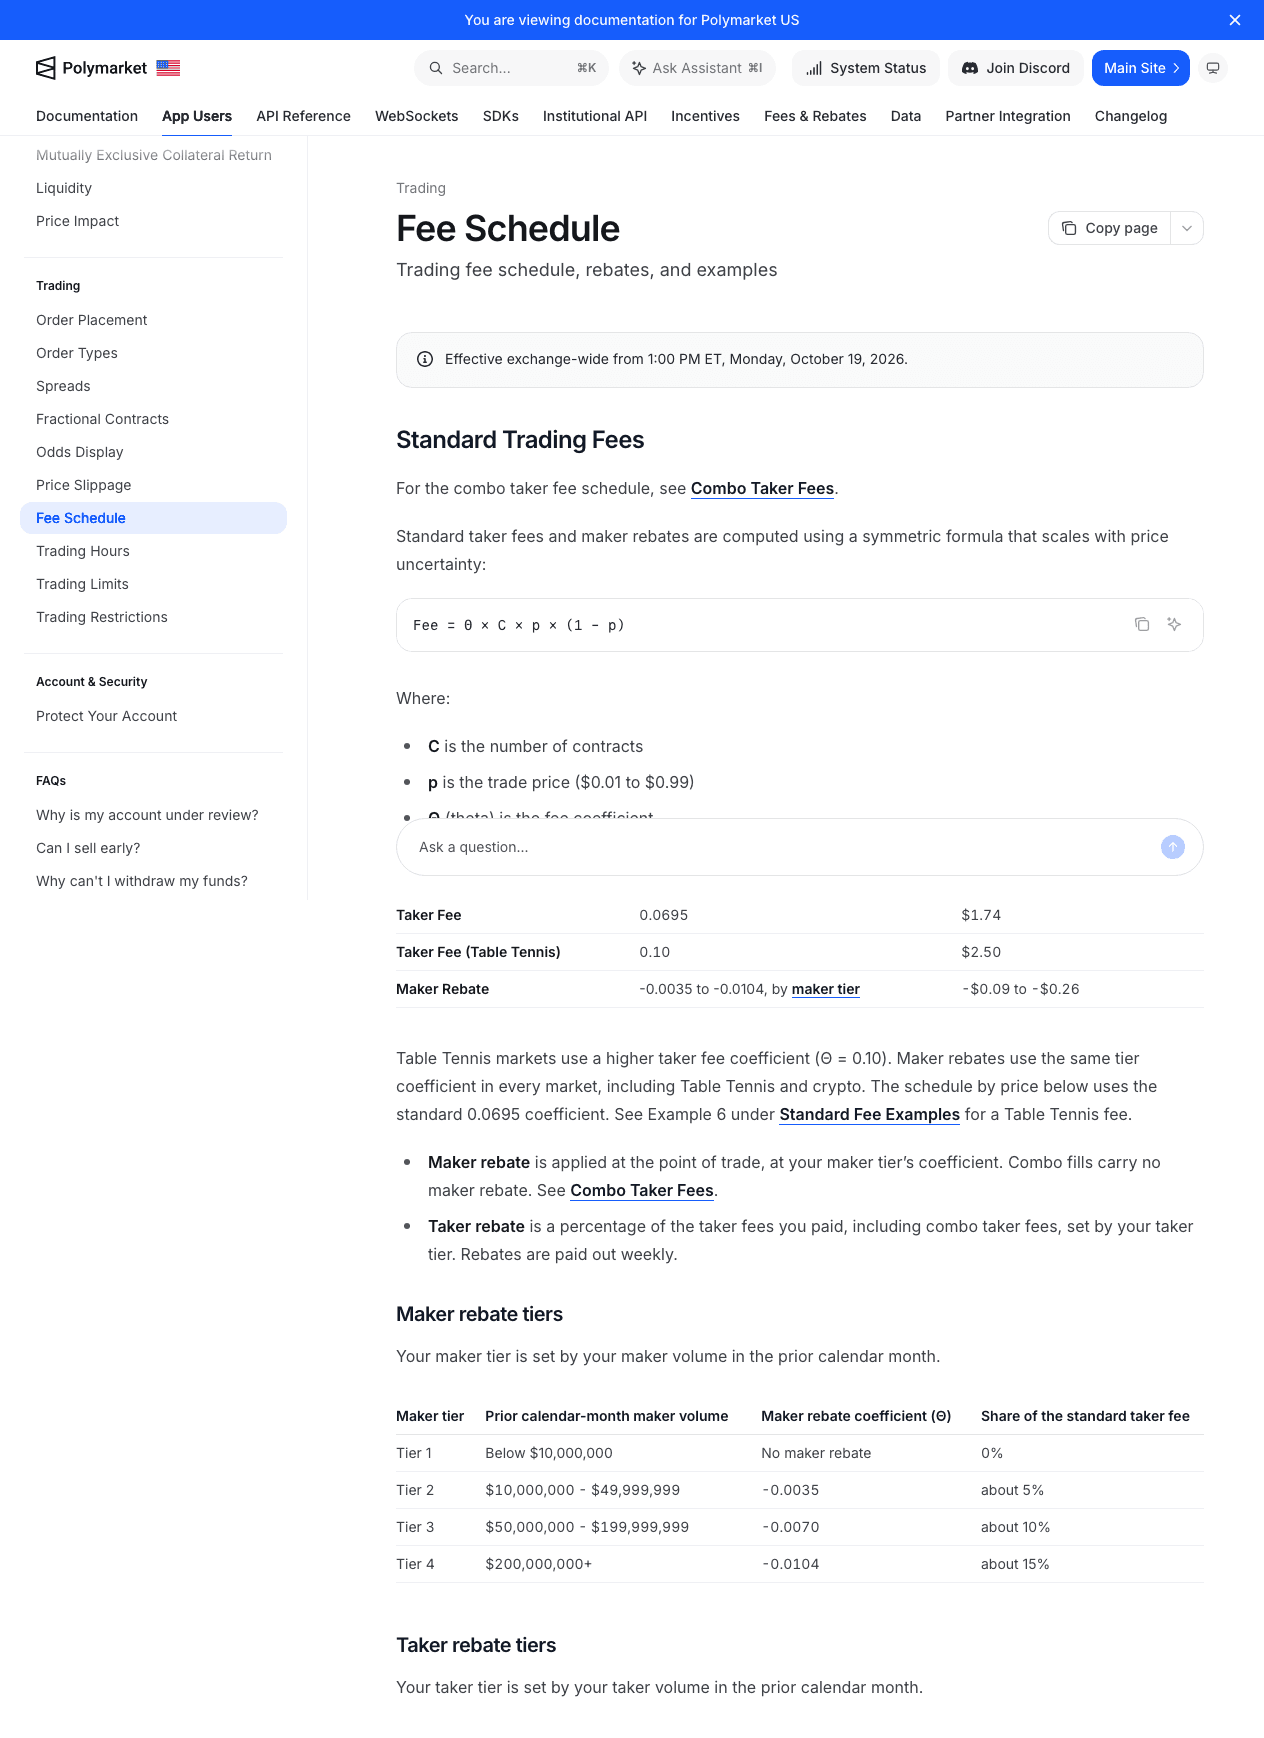Open Order Types in the sidebar
The image size is (1264, 1738).
(x=153, y=353)
